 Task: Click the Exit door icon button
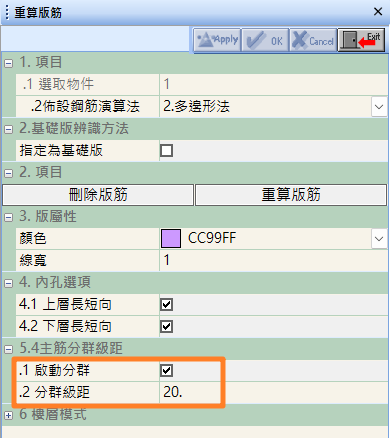361,40
